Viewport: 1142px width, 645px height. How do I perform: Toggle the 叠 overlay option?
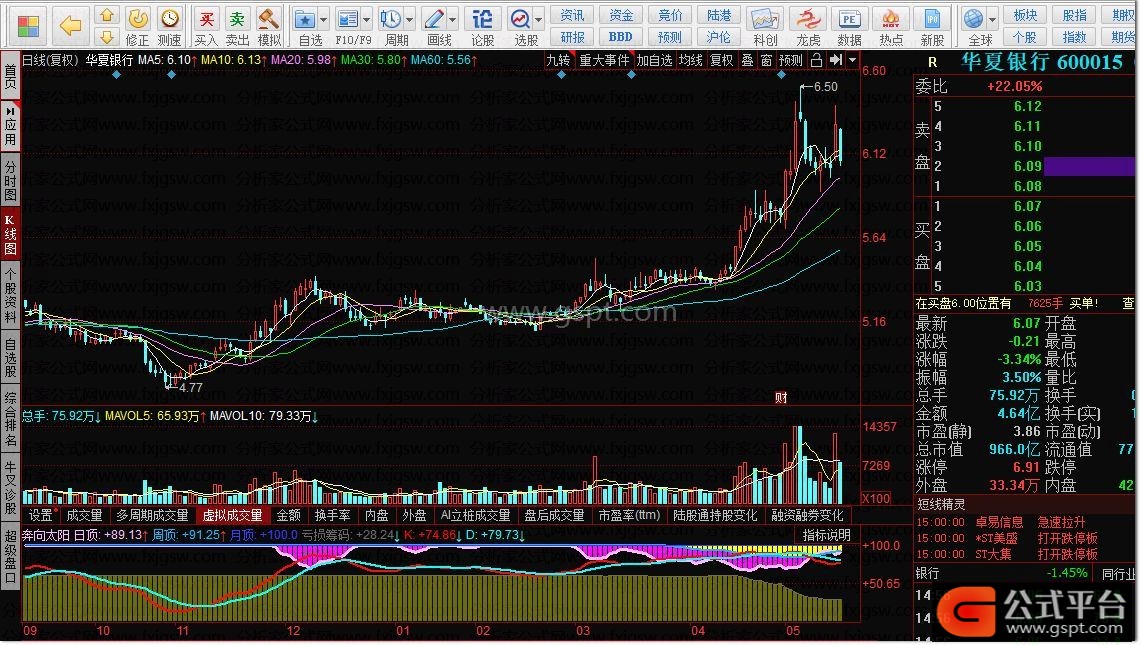point(748,60)
